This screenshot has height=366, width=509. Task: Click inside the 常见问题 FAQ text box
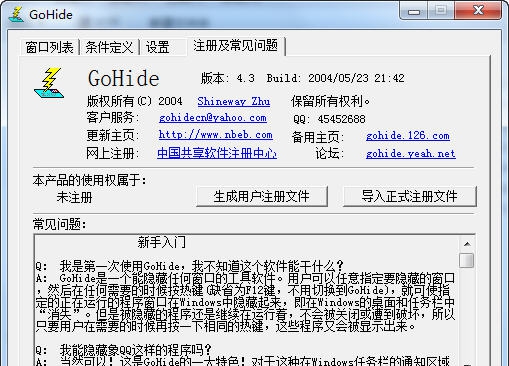tap(247, 300)
